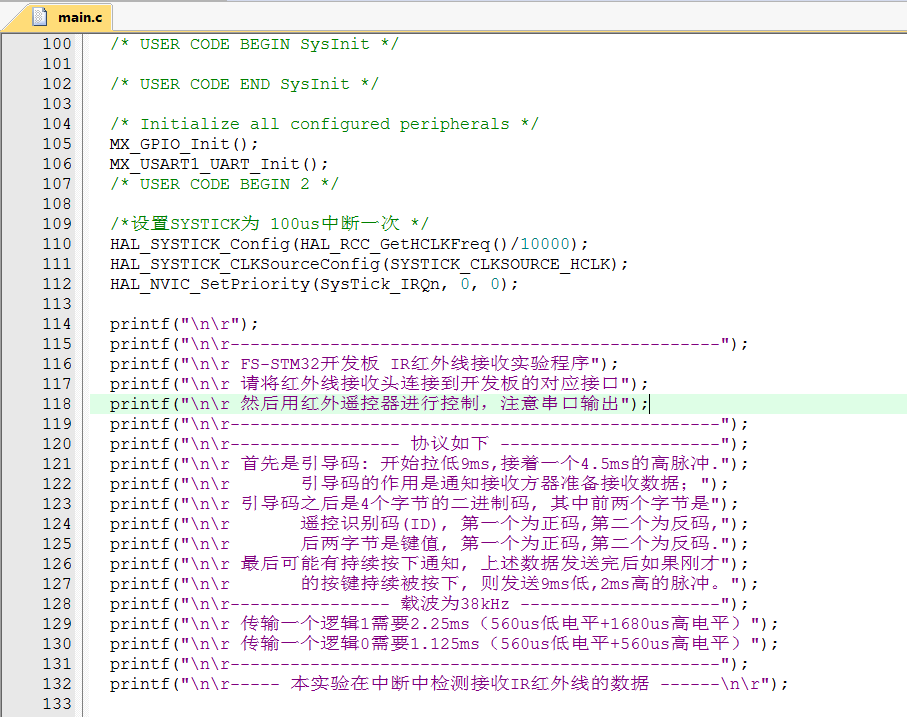Click the printf on line 122
The width and height of the screenshot is (907, 717).
[419, 484]
